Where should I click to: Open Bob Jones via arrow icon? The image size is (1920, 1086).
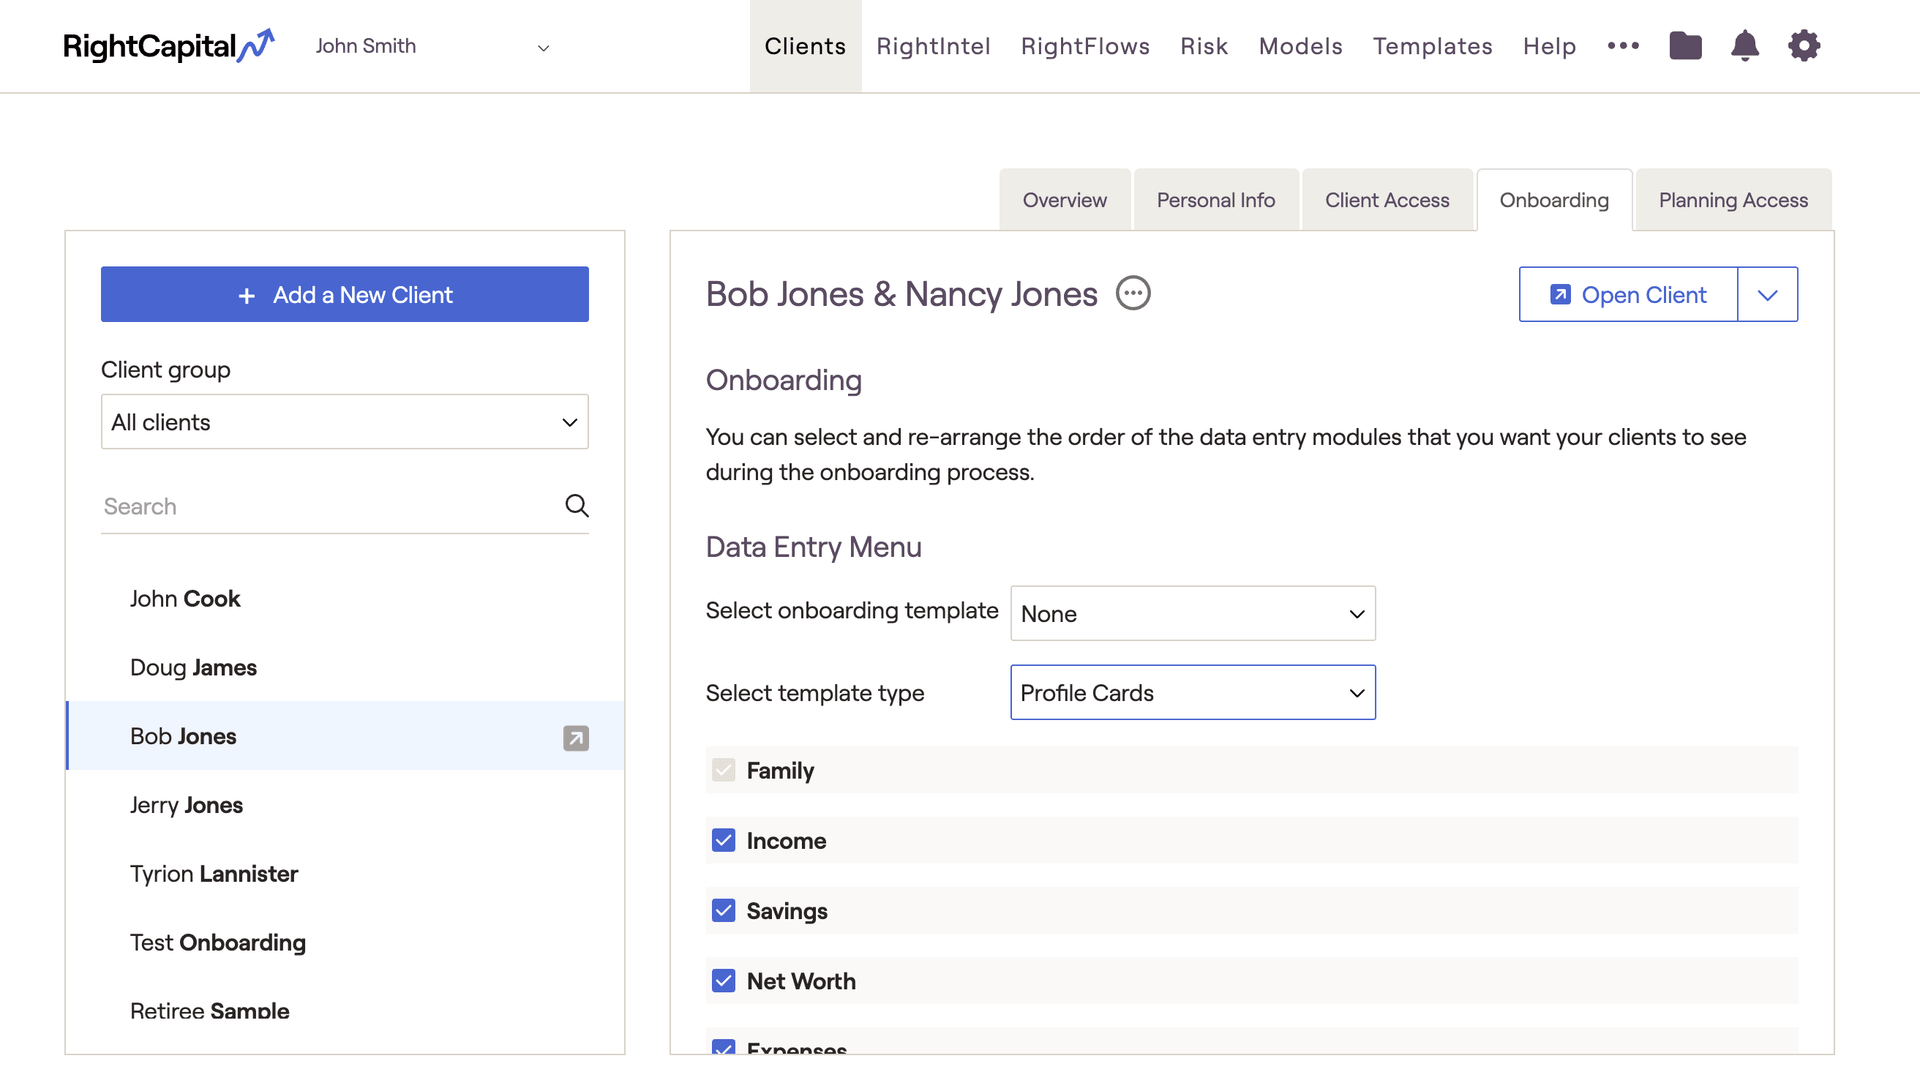576,738
